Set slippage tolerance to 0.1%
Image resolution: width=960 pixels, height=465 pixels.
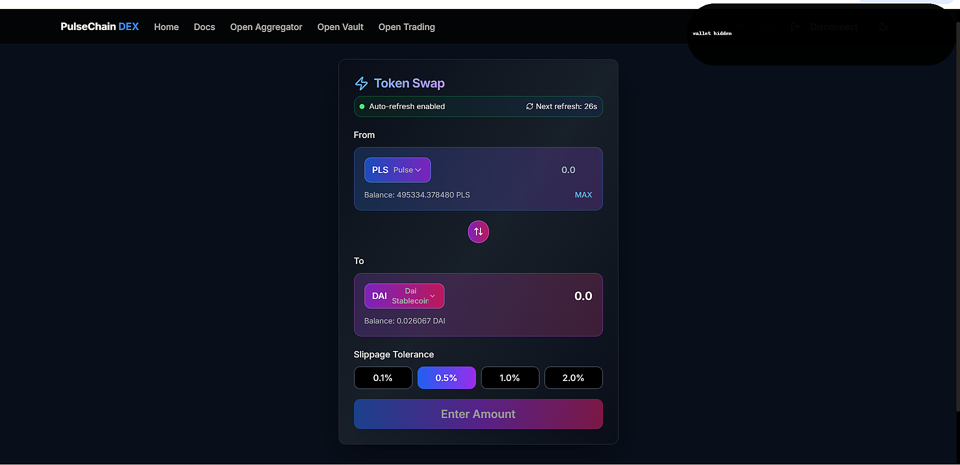(383, 378)
